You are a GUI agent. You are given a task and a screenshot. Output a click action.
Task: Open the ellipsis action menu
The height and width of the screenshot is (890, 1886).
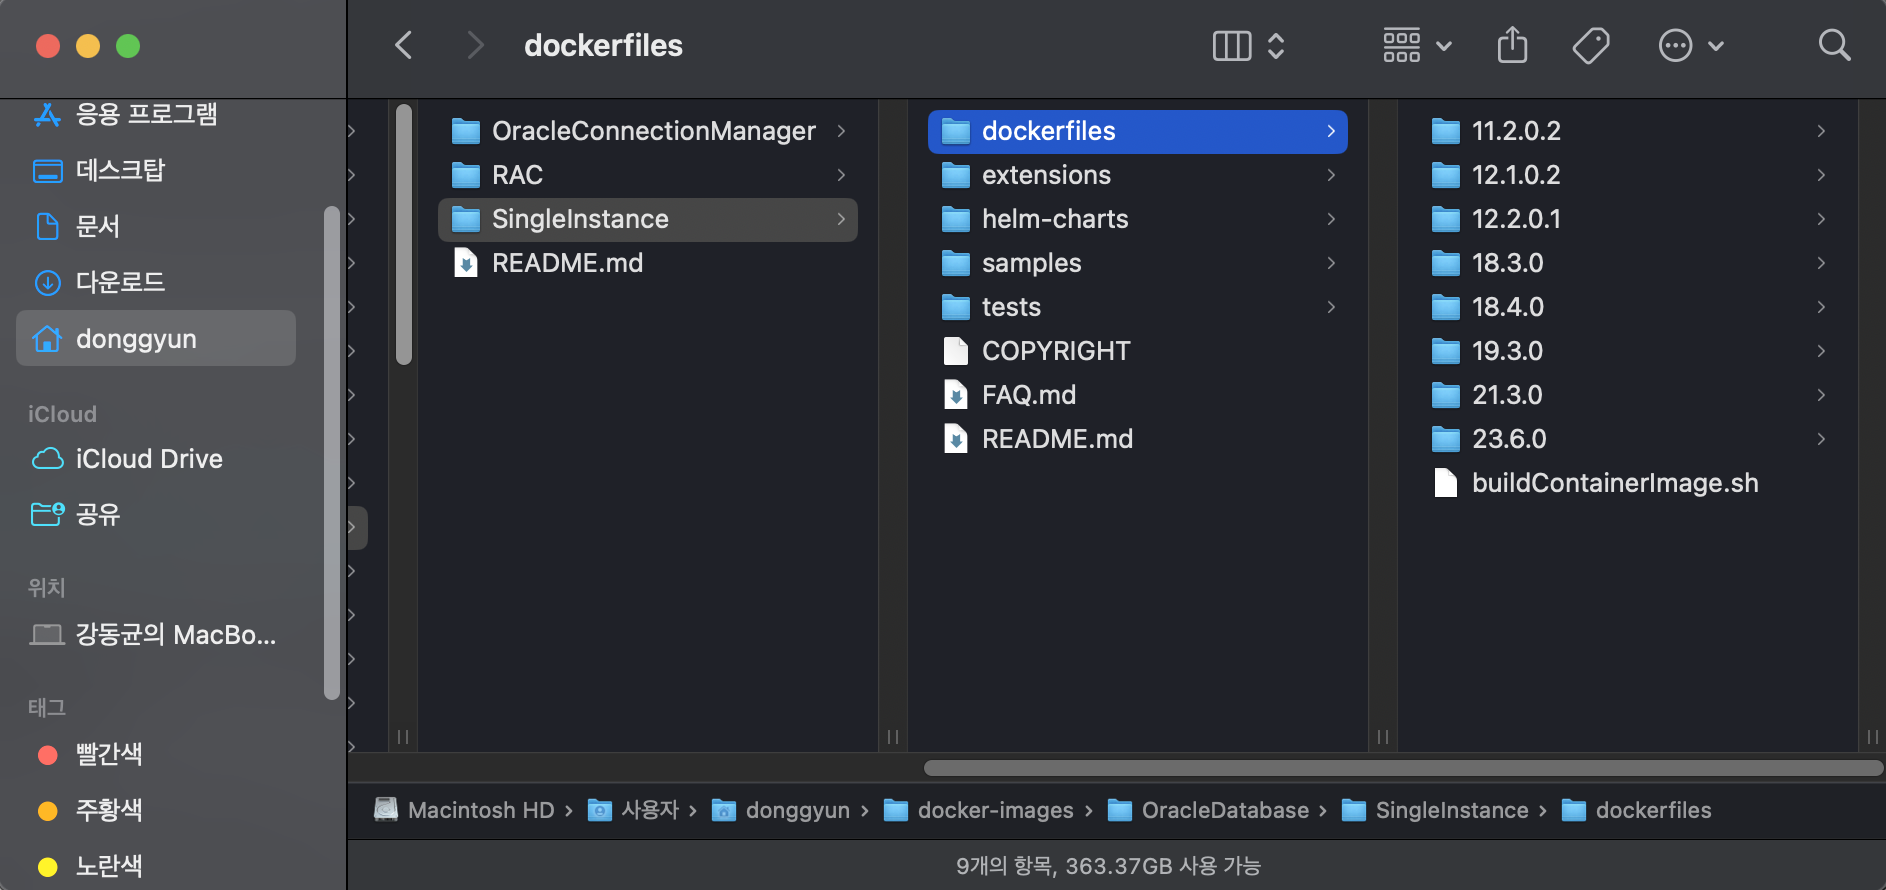coord(1690,45)
